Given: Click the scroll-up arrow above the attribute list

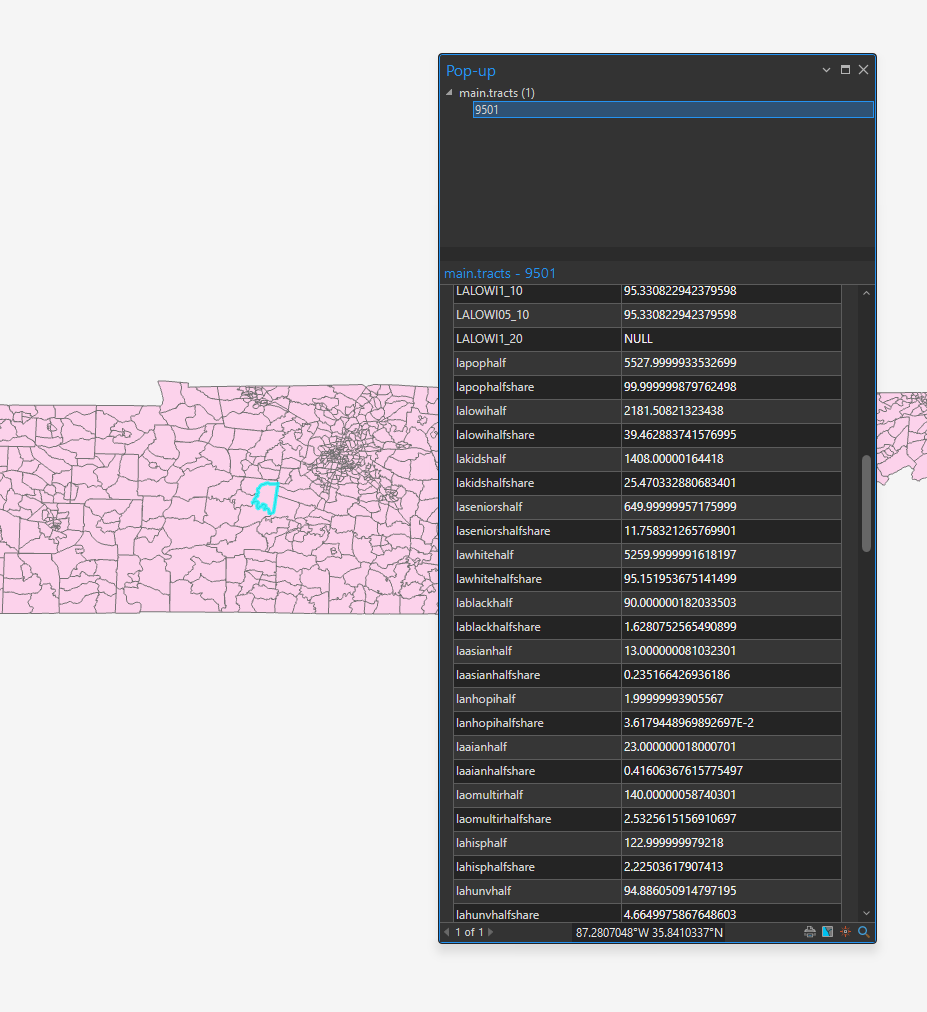Looking at the screenshot, I should [865, 292].
